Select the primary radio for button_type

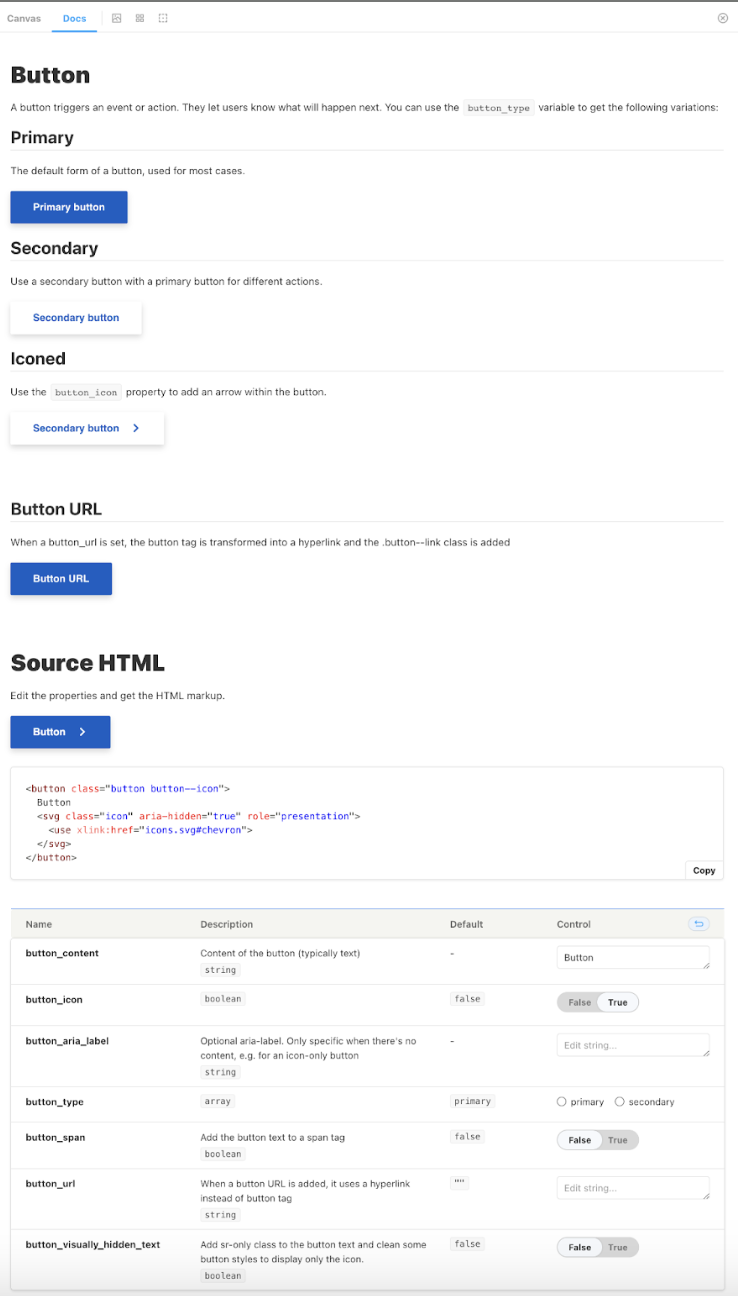562,1102
